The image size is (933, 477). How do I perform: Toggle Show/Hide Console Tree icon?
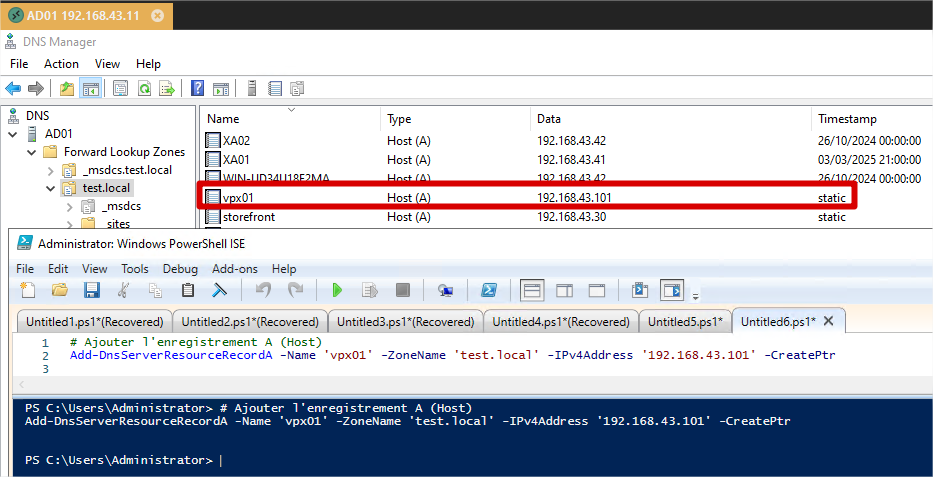pos(90,89)
